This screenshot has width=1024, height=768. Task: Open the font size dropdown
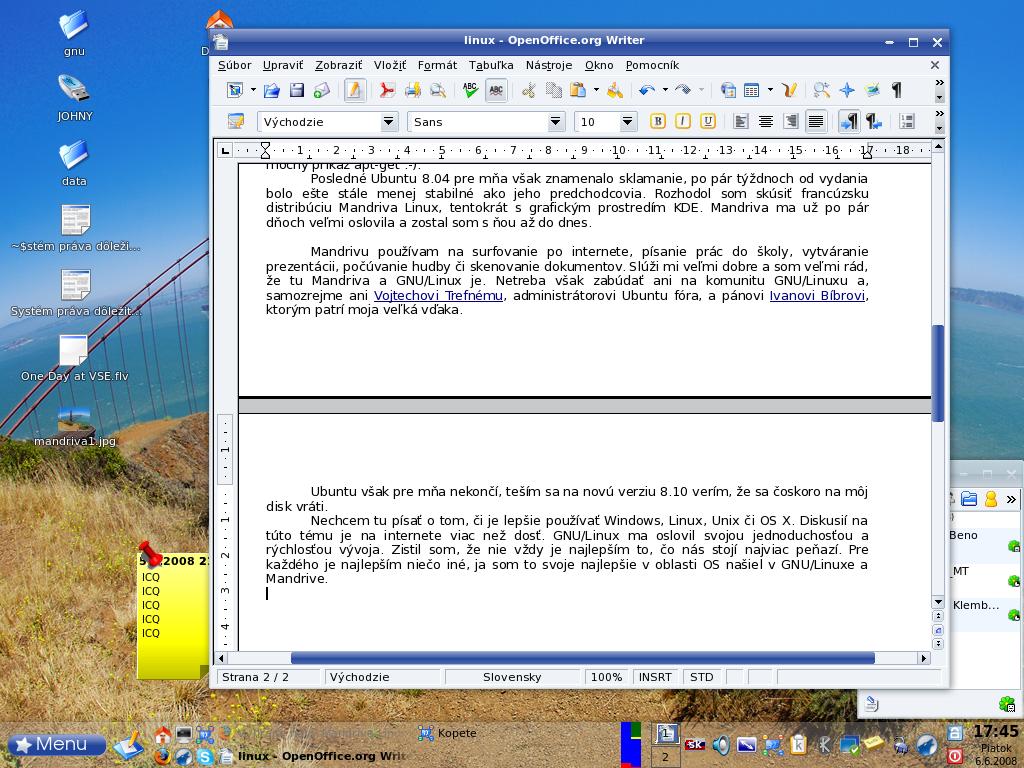coord(628,122)
